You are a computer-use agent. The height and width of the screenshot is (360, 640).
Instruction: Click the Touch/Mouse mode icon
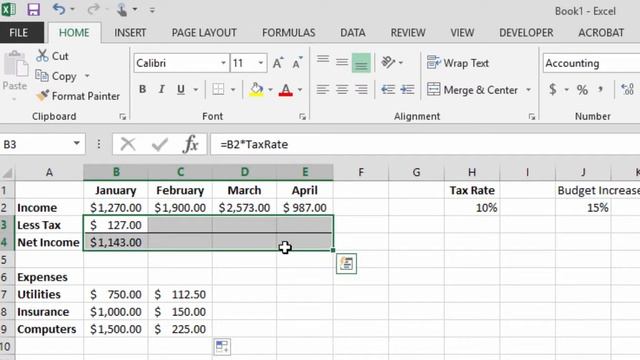point(121,9)
